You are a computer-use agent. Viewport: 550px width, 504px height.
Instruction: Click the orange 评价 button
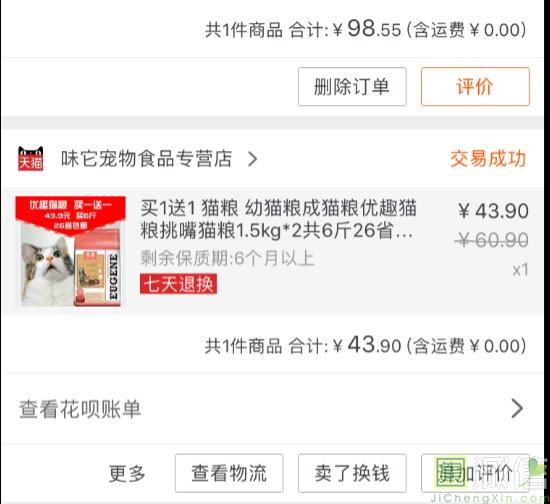(475, 87)
